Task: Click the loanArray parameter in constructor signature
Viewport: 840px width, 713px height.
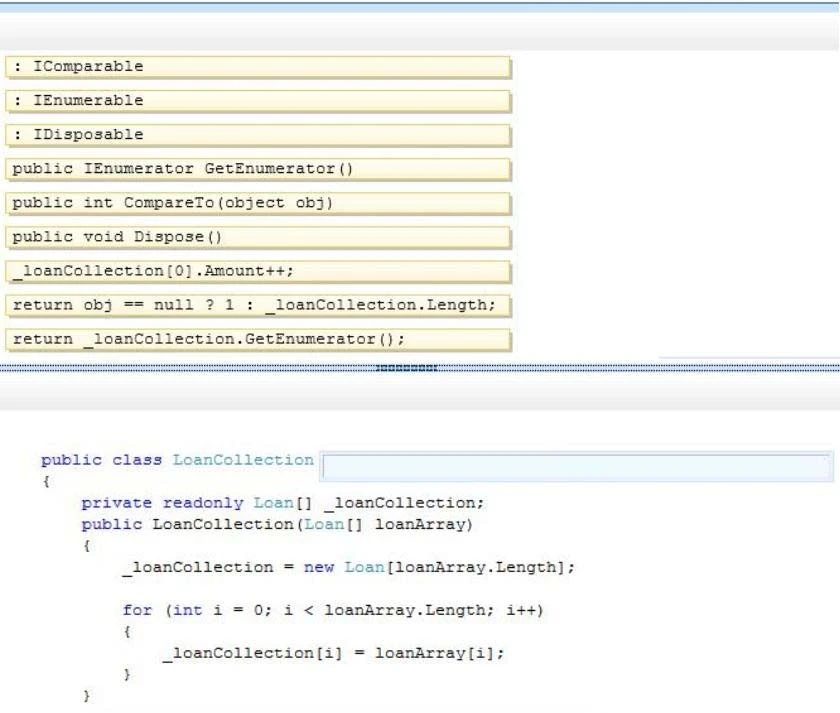Action: (x=428, y=524)
